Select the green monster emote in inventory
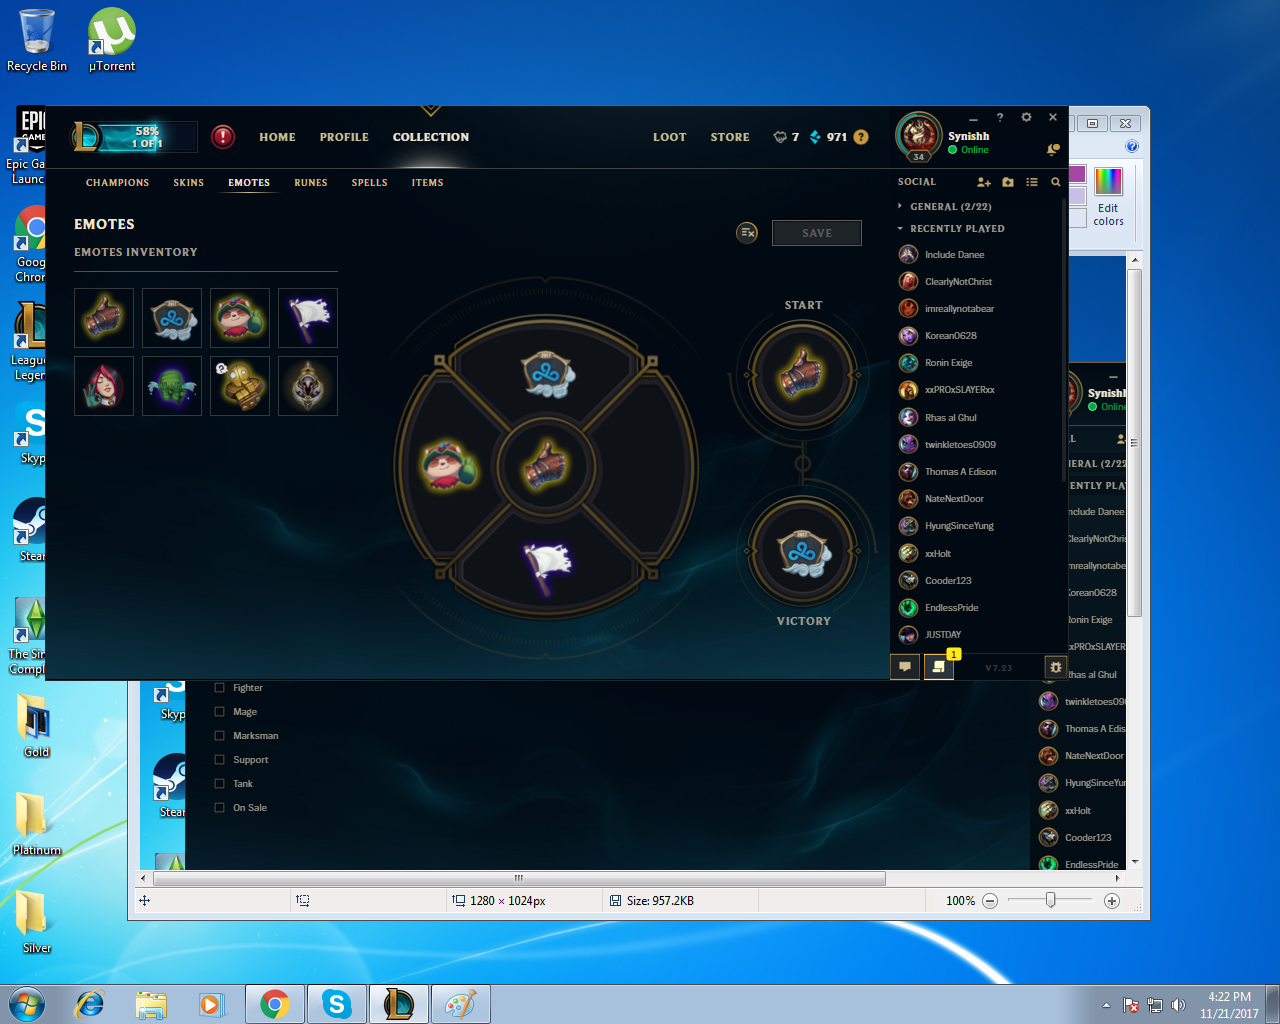Viewport: 1280px width, 1024px height. [x=172, y=386]
